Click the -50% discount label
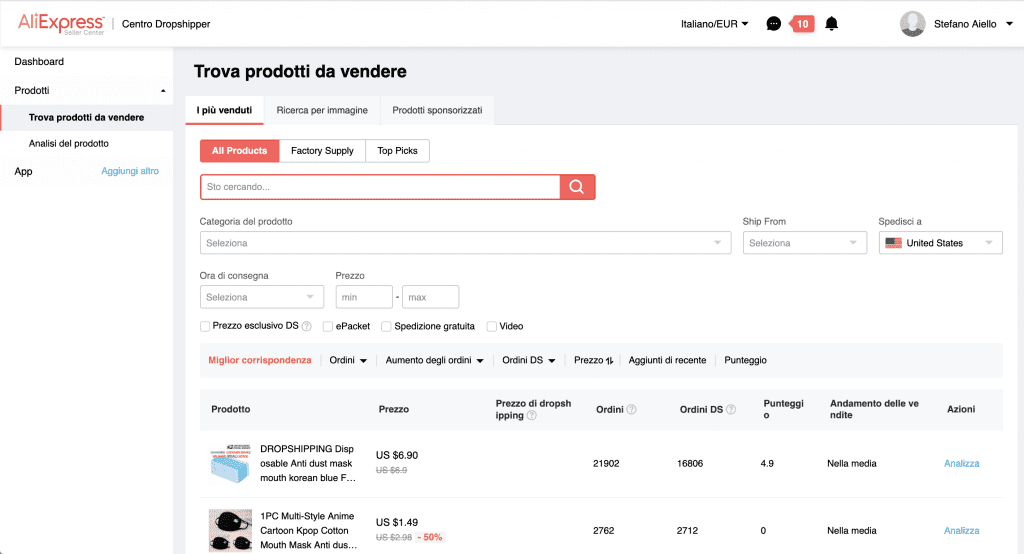This screenshot has height=554, width=1024. (x=430, y=538)
